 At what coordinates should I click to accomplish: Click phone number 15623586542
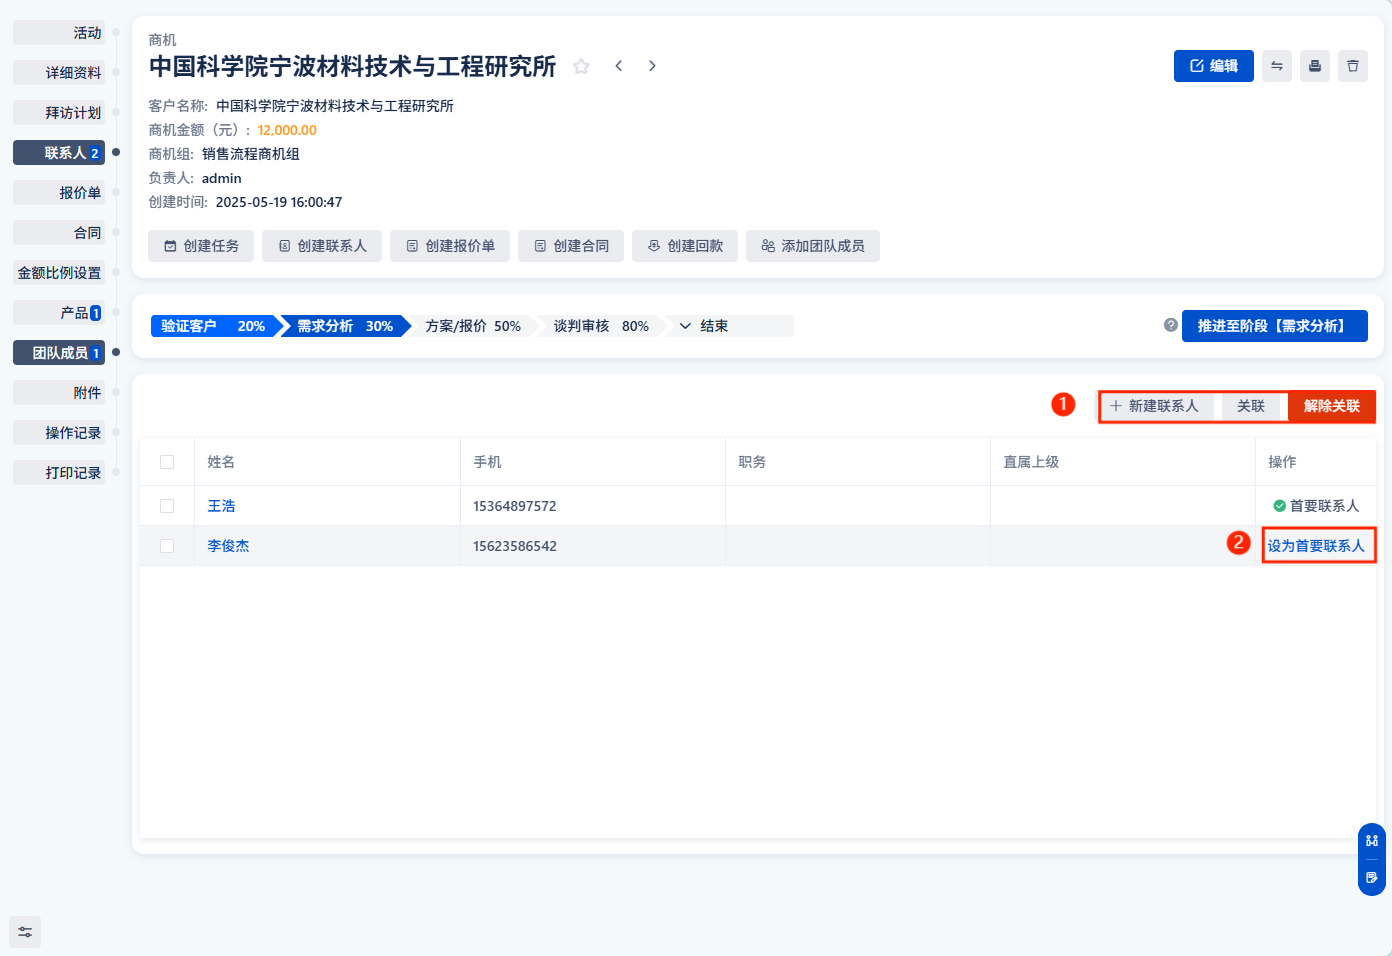515,546
